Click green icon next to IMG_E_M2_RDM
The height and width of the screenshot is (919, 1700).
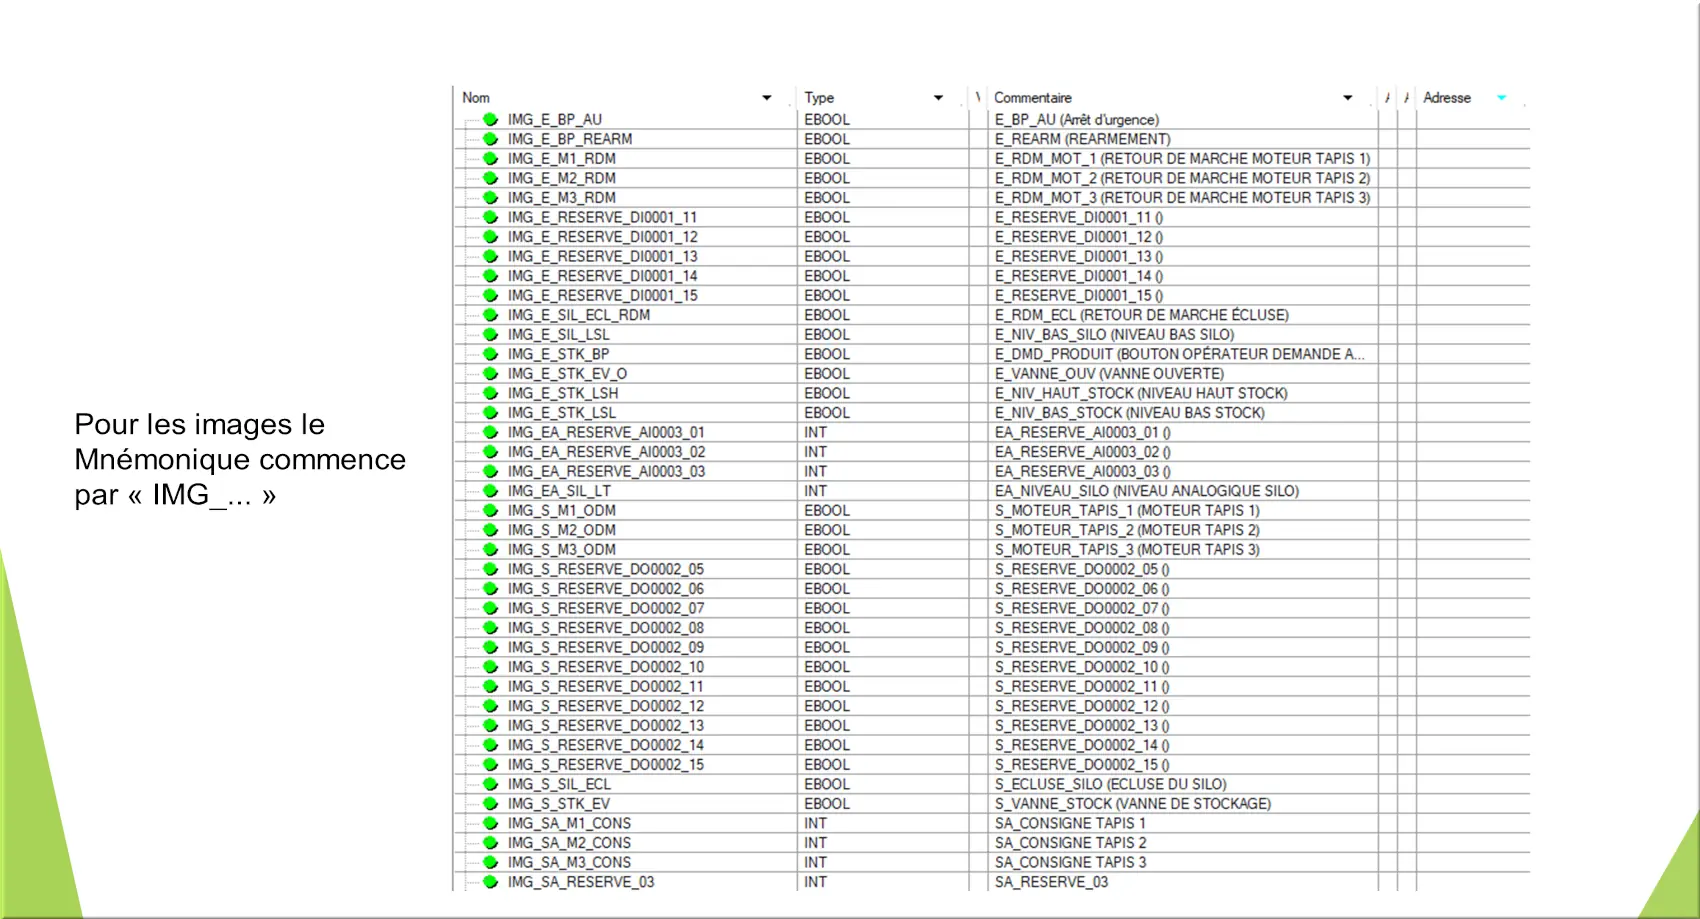(490, 178)
